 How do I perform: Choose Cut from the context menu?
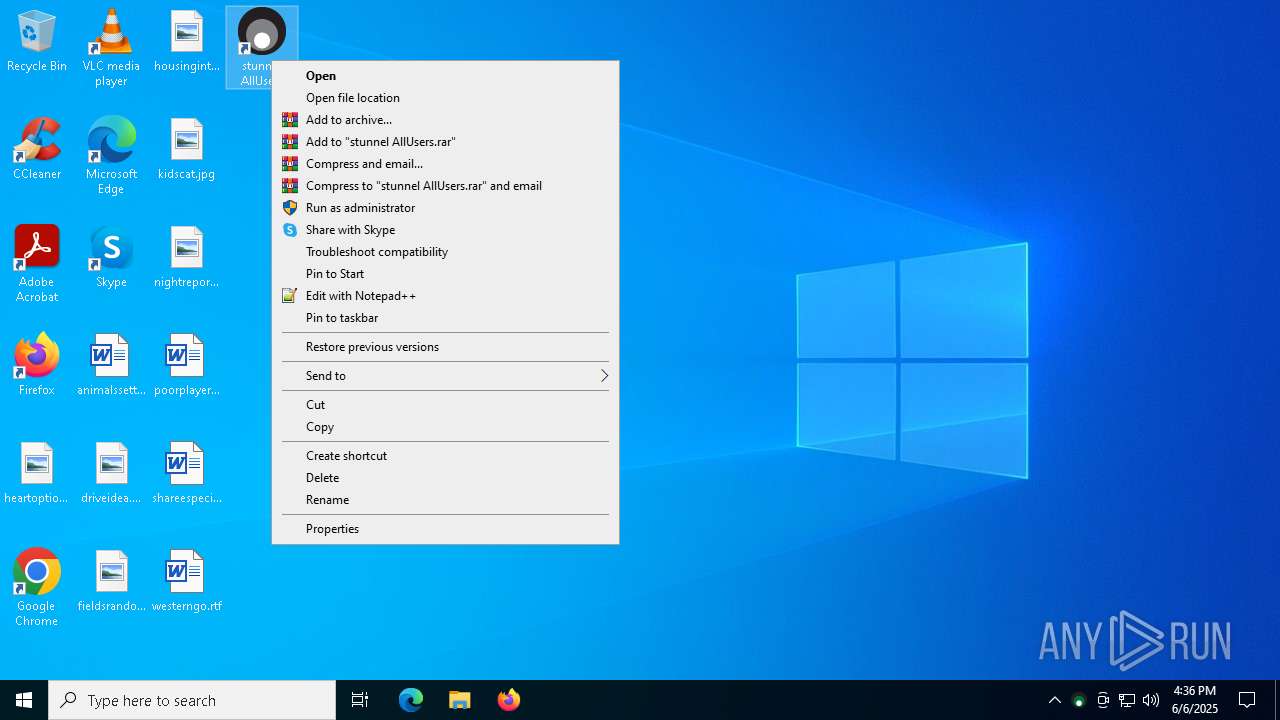coord(445,405)
